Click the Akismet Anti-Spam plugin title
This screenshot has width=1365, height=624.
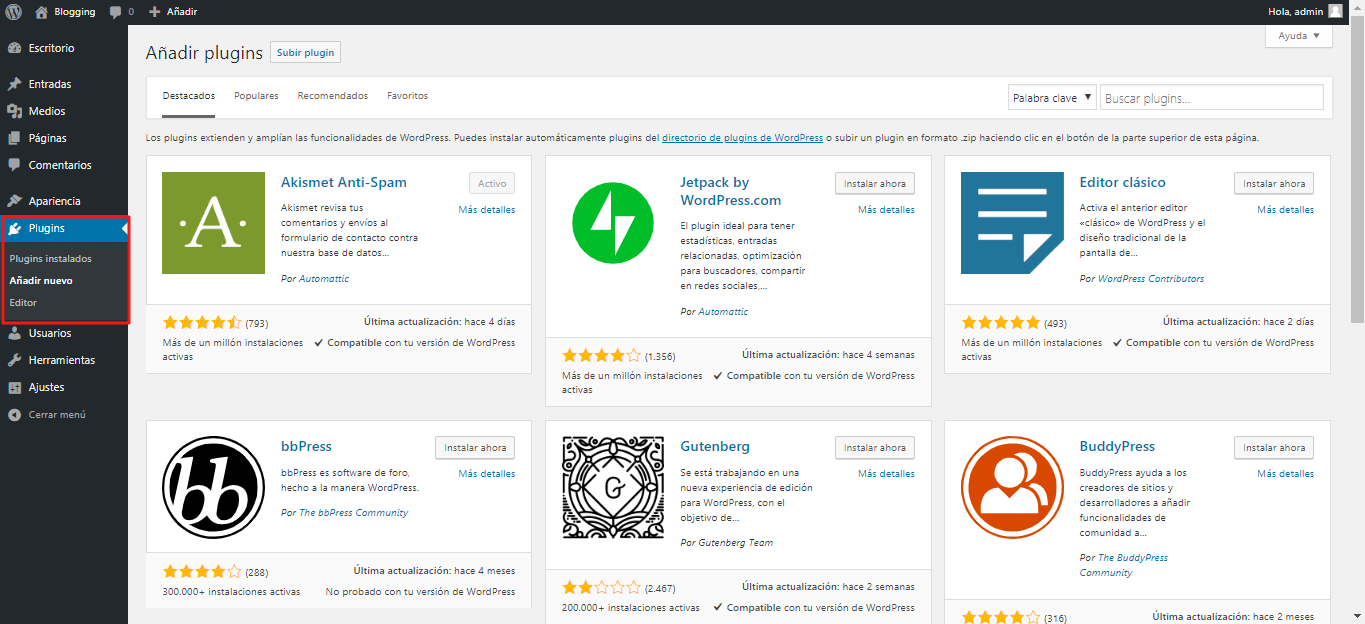coord(344,183)
